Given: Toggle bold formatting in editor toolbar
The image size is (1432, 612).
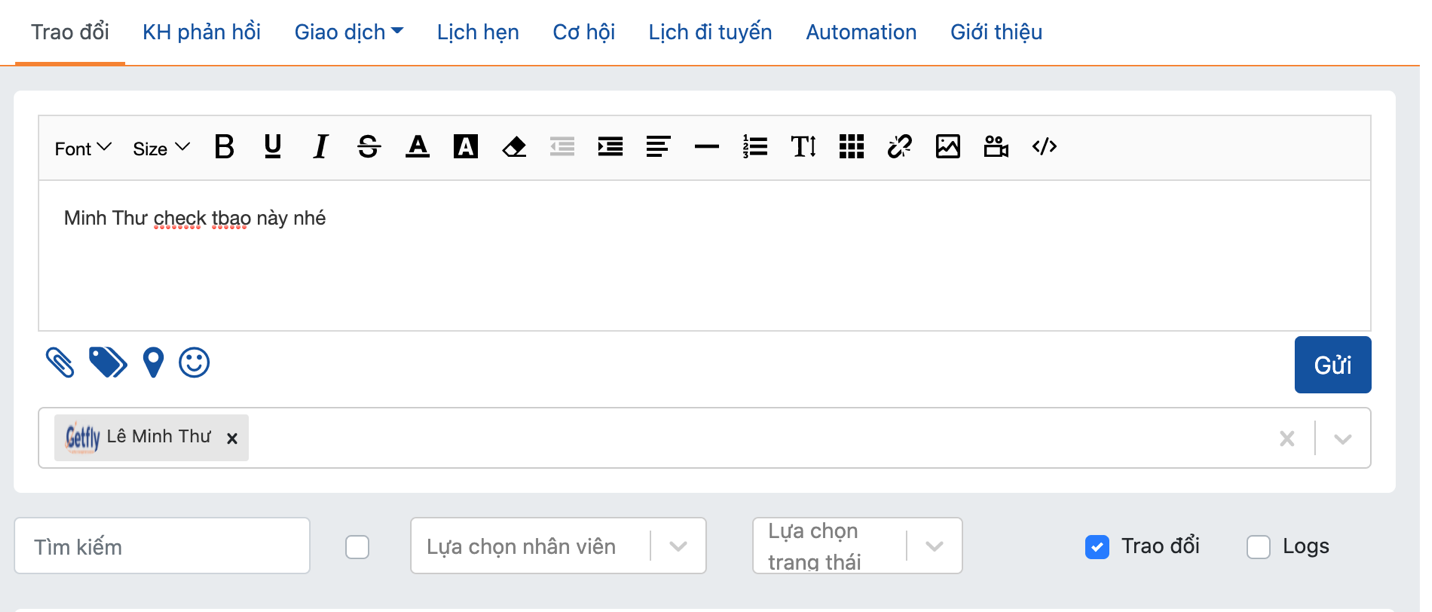Looking at the screenshot, I should click(x=224, y=147).
